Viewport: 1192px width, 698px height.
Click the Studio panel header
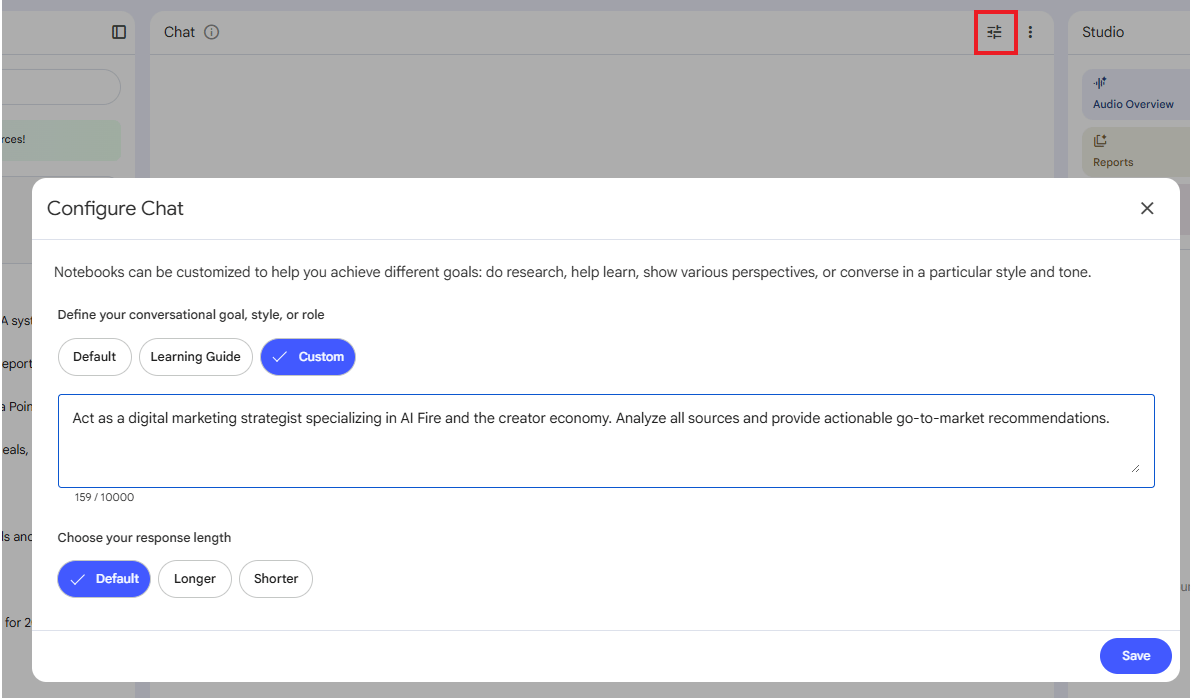pos(1102,31)
